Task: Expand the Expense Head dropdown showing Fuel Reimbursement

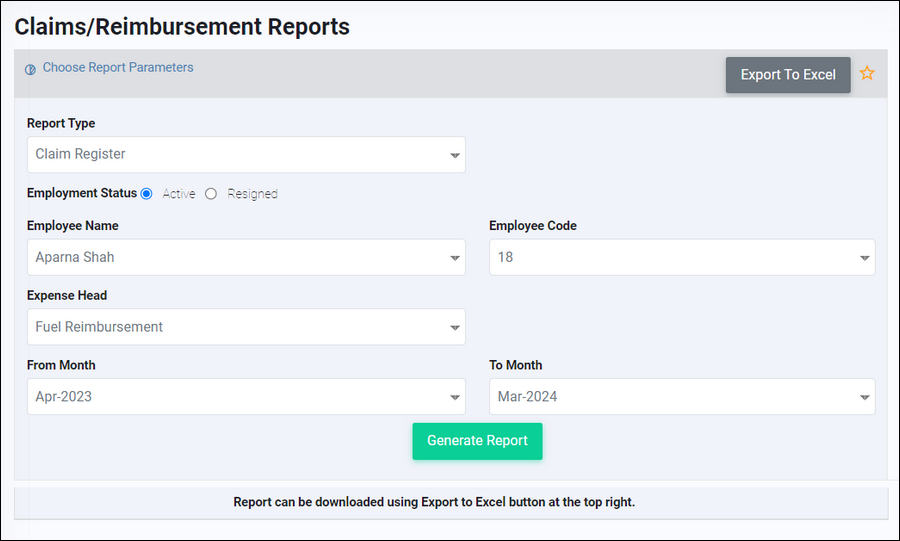Action: coord(245,327)
